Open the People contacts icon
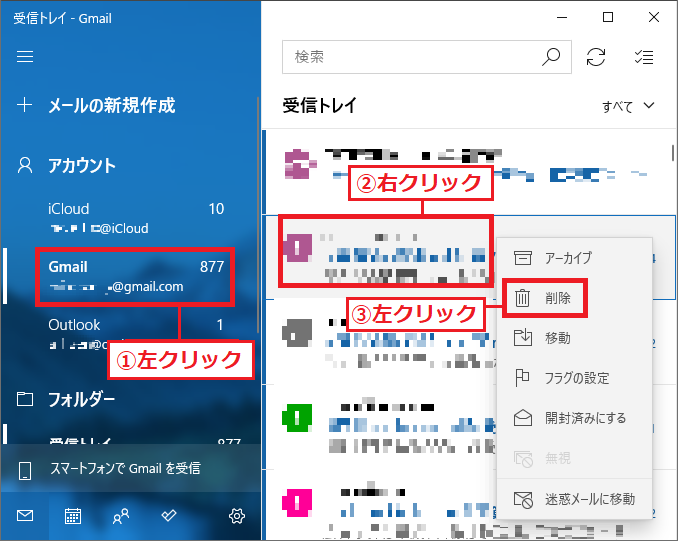 pos(121,516)
